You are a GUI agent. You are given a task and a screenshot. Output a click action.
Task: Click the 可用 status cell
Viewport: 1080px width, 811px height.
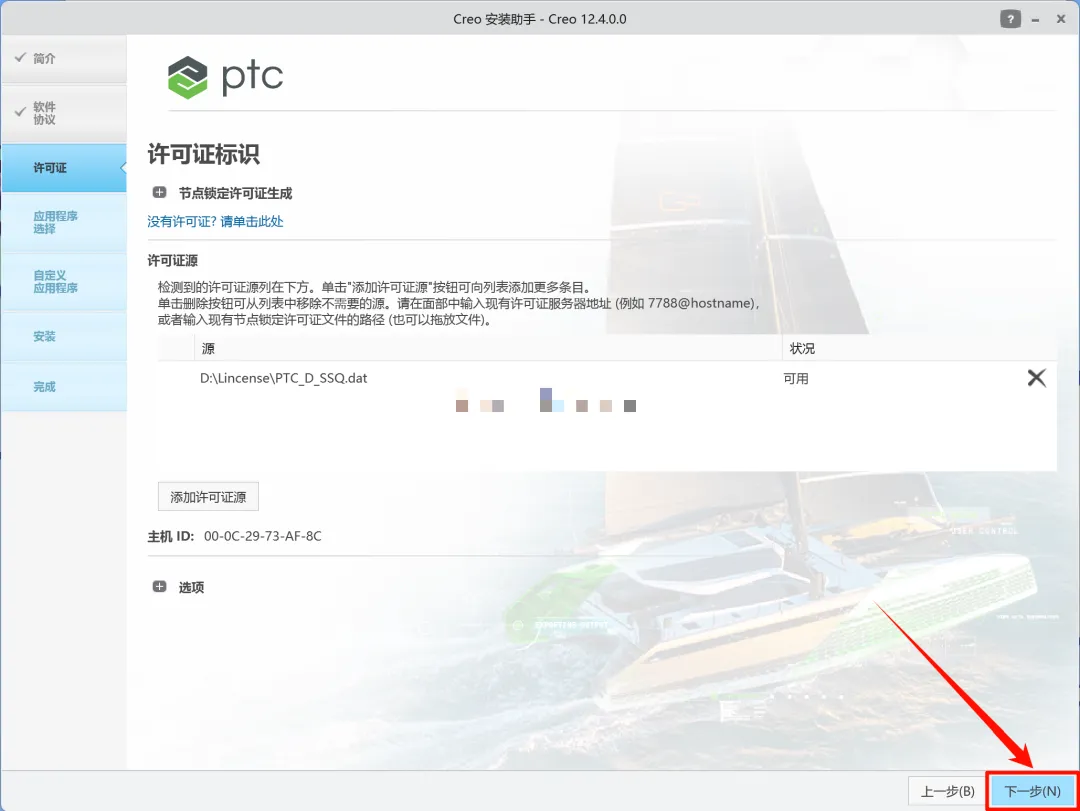point(796,379)
